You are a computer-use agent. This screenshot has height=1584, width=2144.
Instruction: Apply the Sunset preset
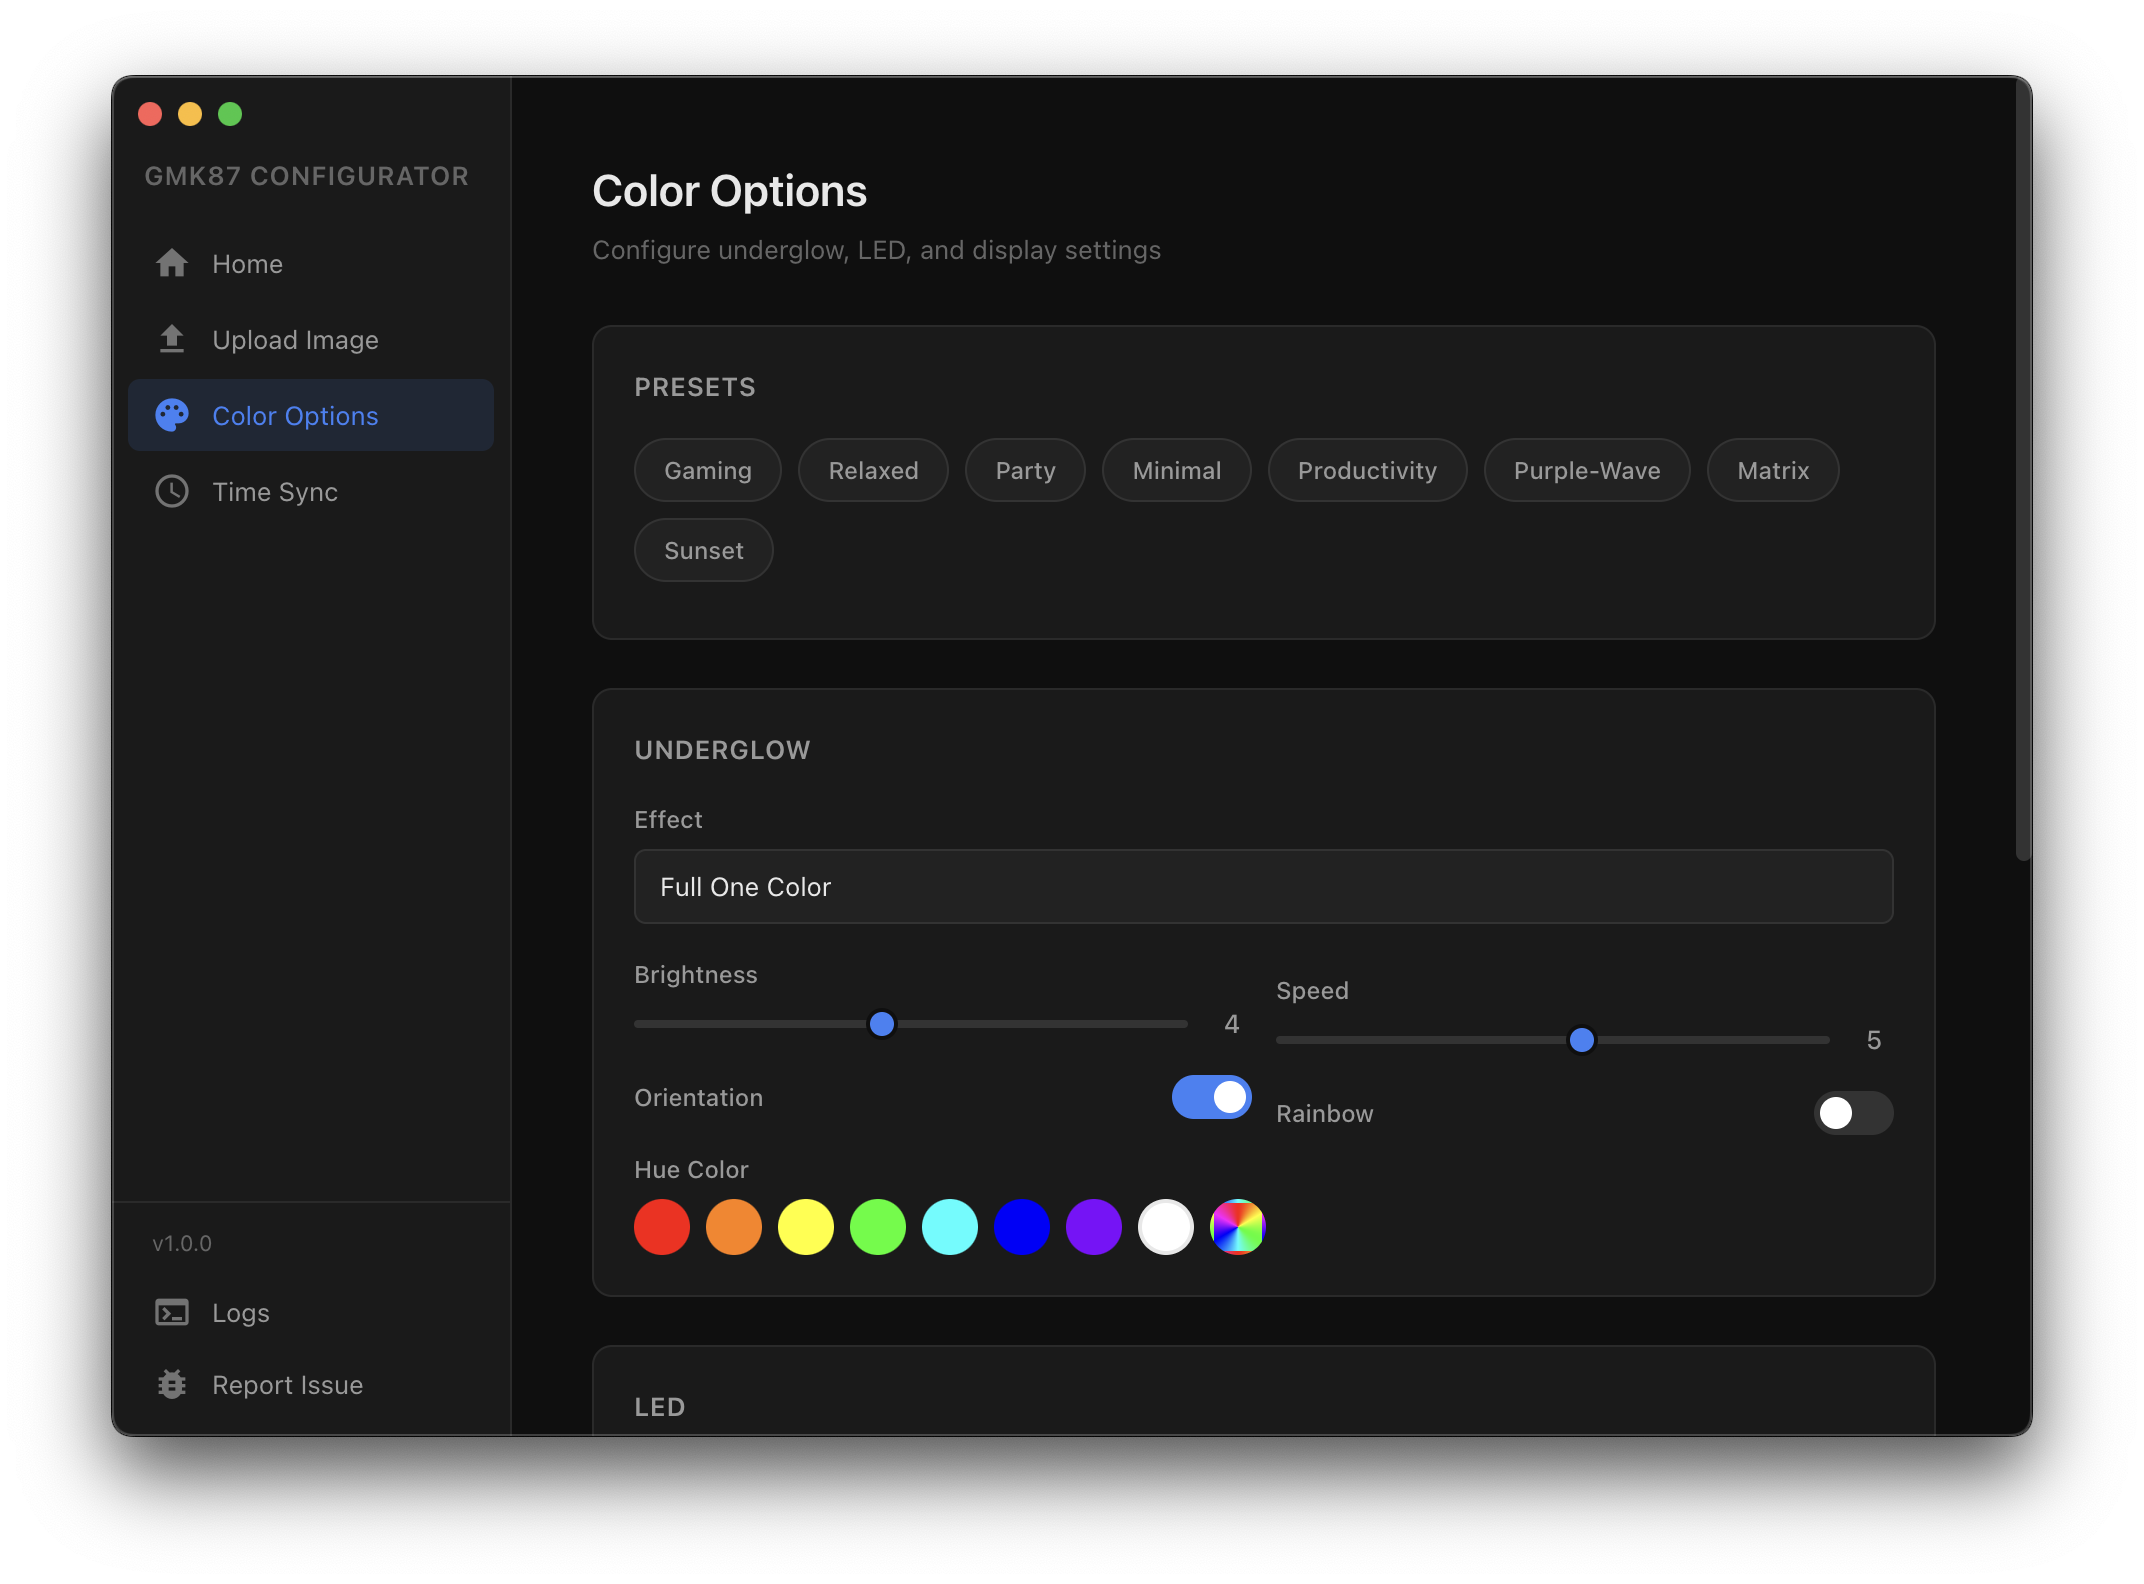(703, 549)
